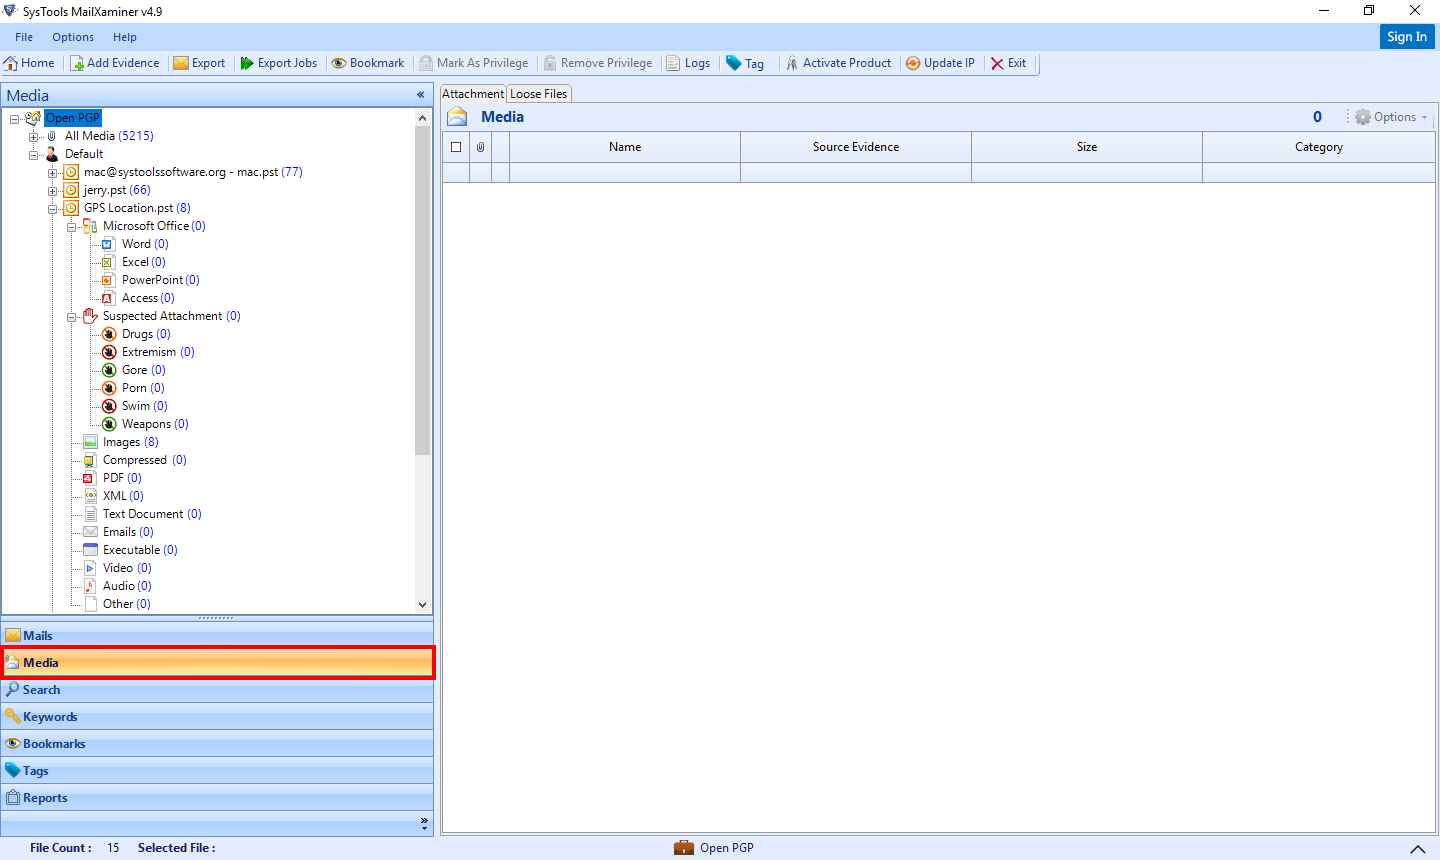The height and width of the screenshot is (860, 1440).
Task: Select the PDF files node
Action: click(x=122, y=478)
